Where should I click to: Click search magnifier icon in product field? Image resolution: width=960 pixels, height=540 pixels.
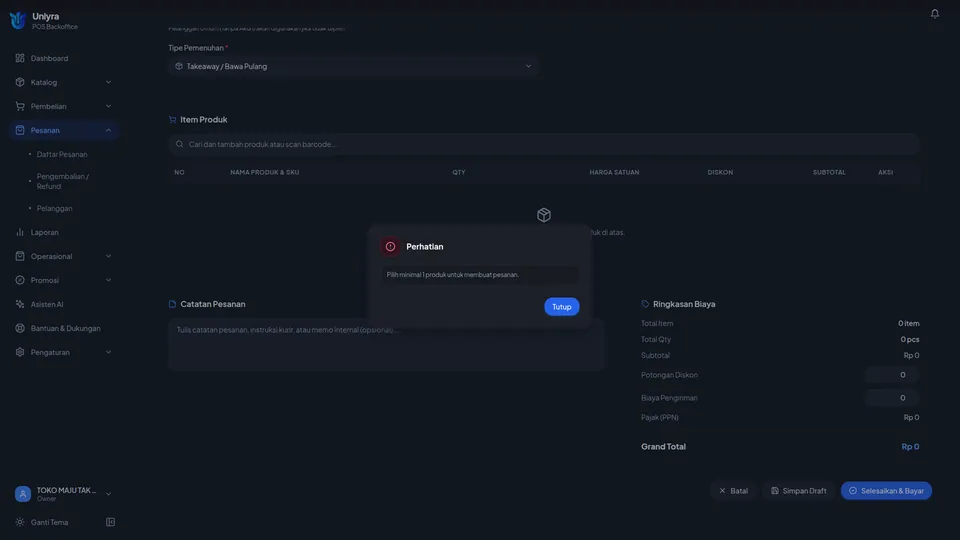(179, 144)
